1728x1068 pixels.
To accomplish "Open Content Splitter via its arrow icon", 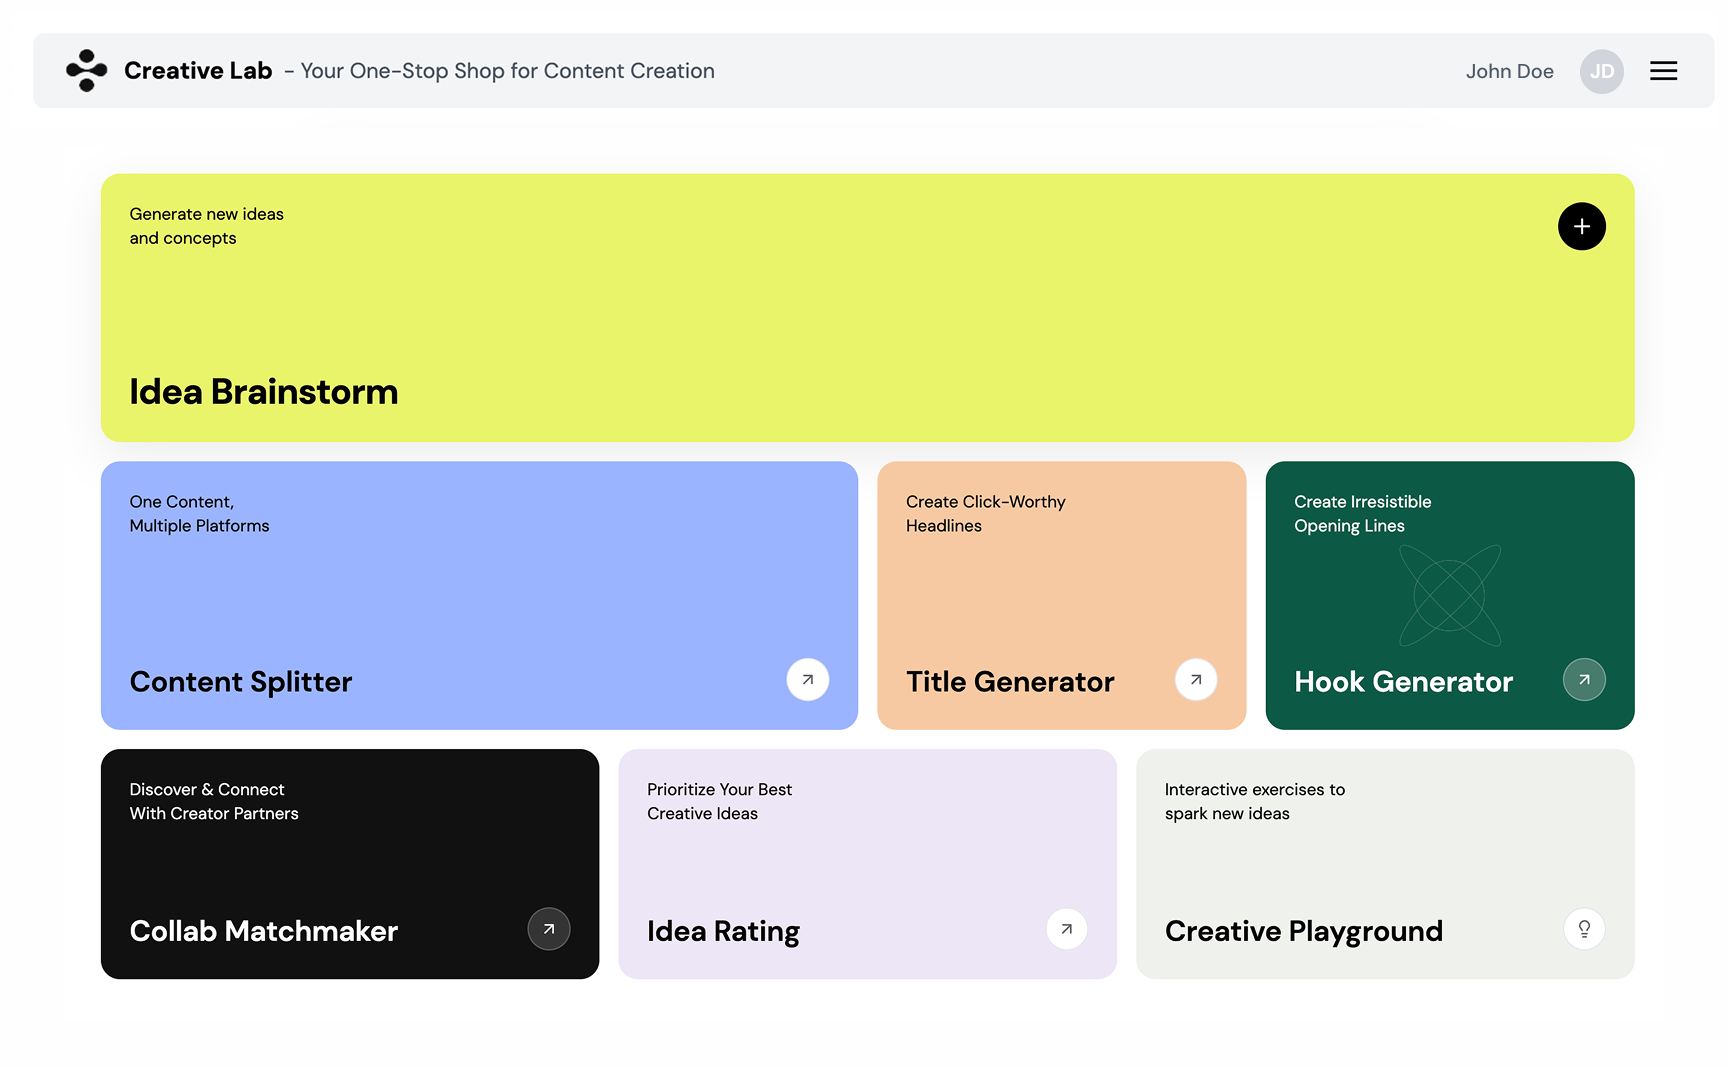I will pyautogui.click(x=807, y=680).
